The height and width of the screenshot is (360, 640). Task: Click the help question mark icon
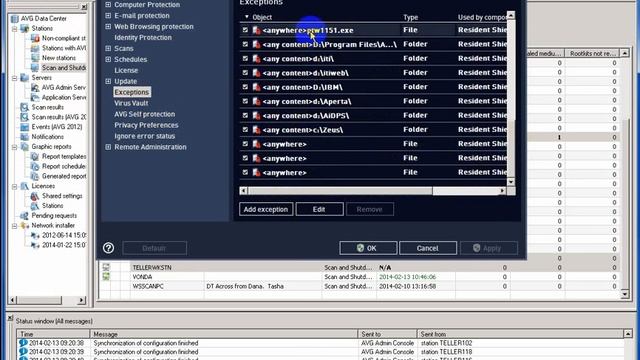click(108, 248)
